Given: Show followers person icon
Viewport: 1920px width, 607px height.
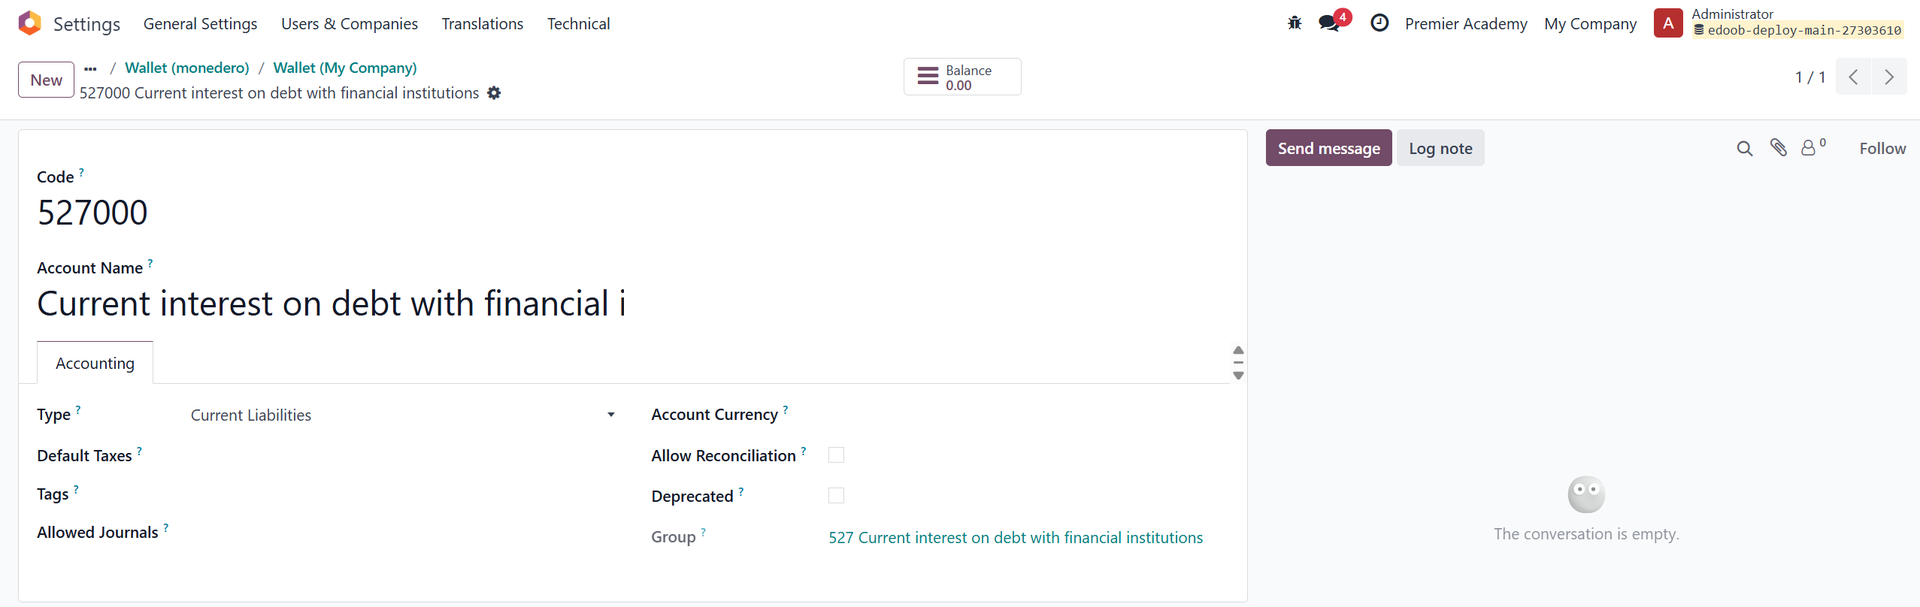Looking at the screenshot, I should (1811, 148).
